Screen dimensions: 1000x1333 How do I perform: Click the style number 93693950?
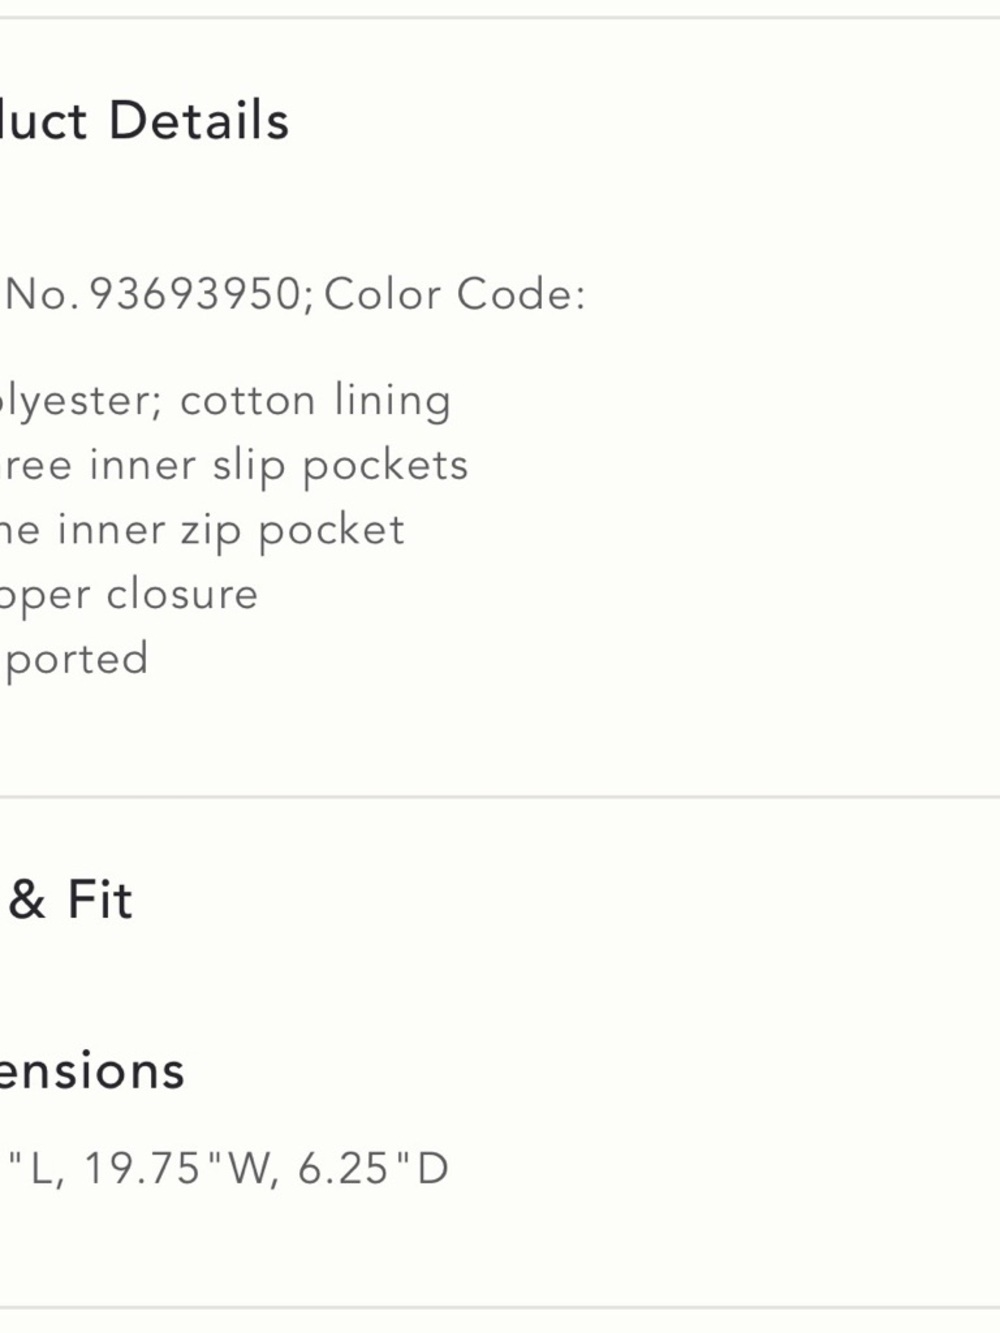click(195, 294)
